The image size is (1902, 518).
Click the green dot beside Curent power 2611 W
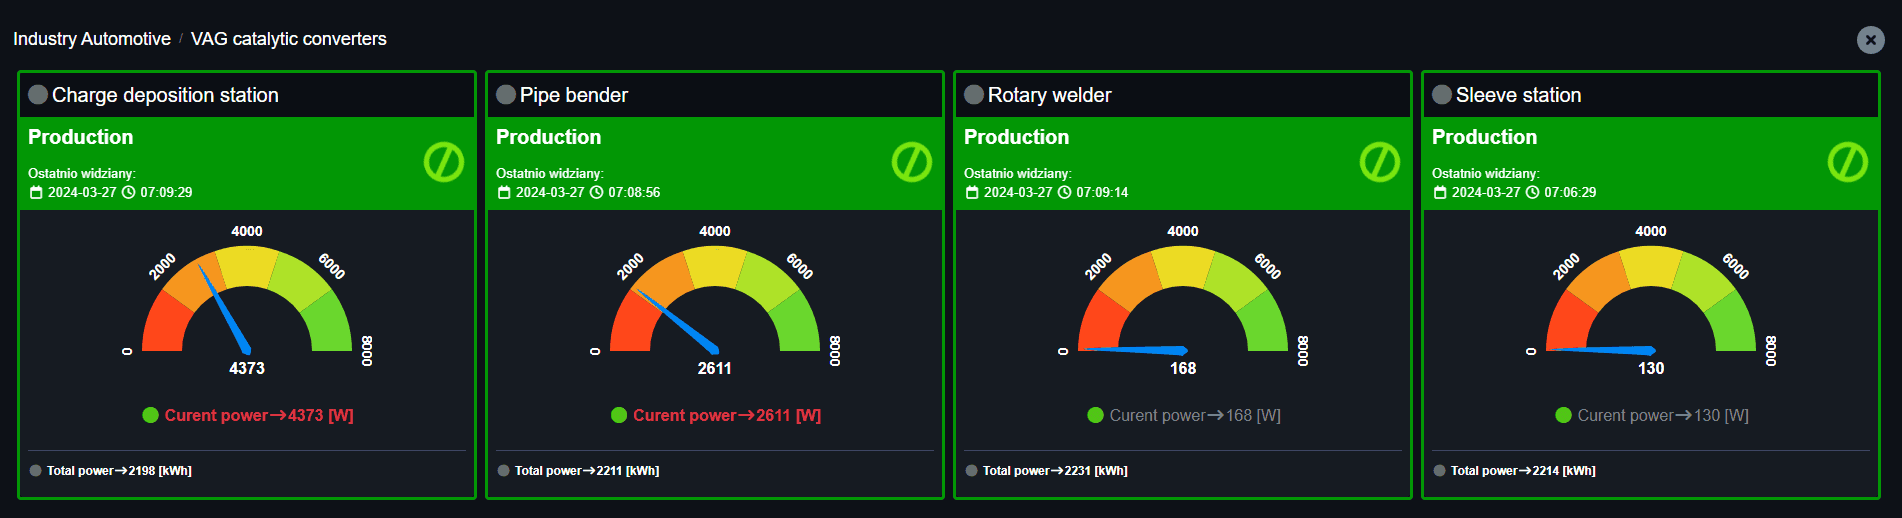pos(619,415)
